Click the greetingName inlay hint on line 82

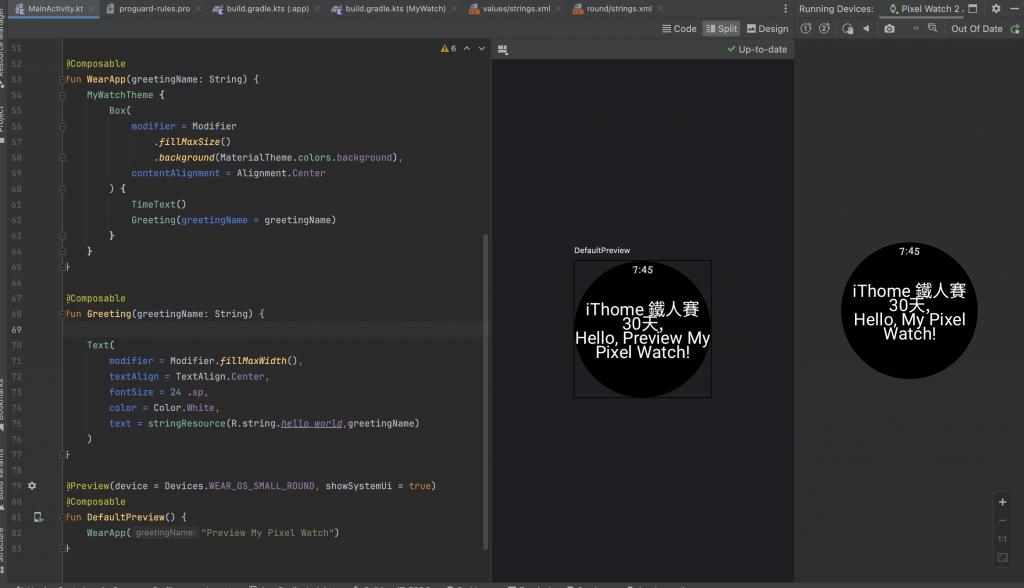165,532
